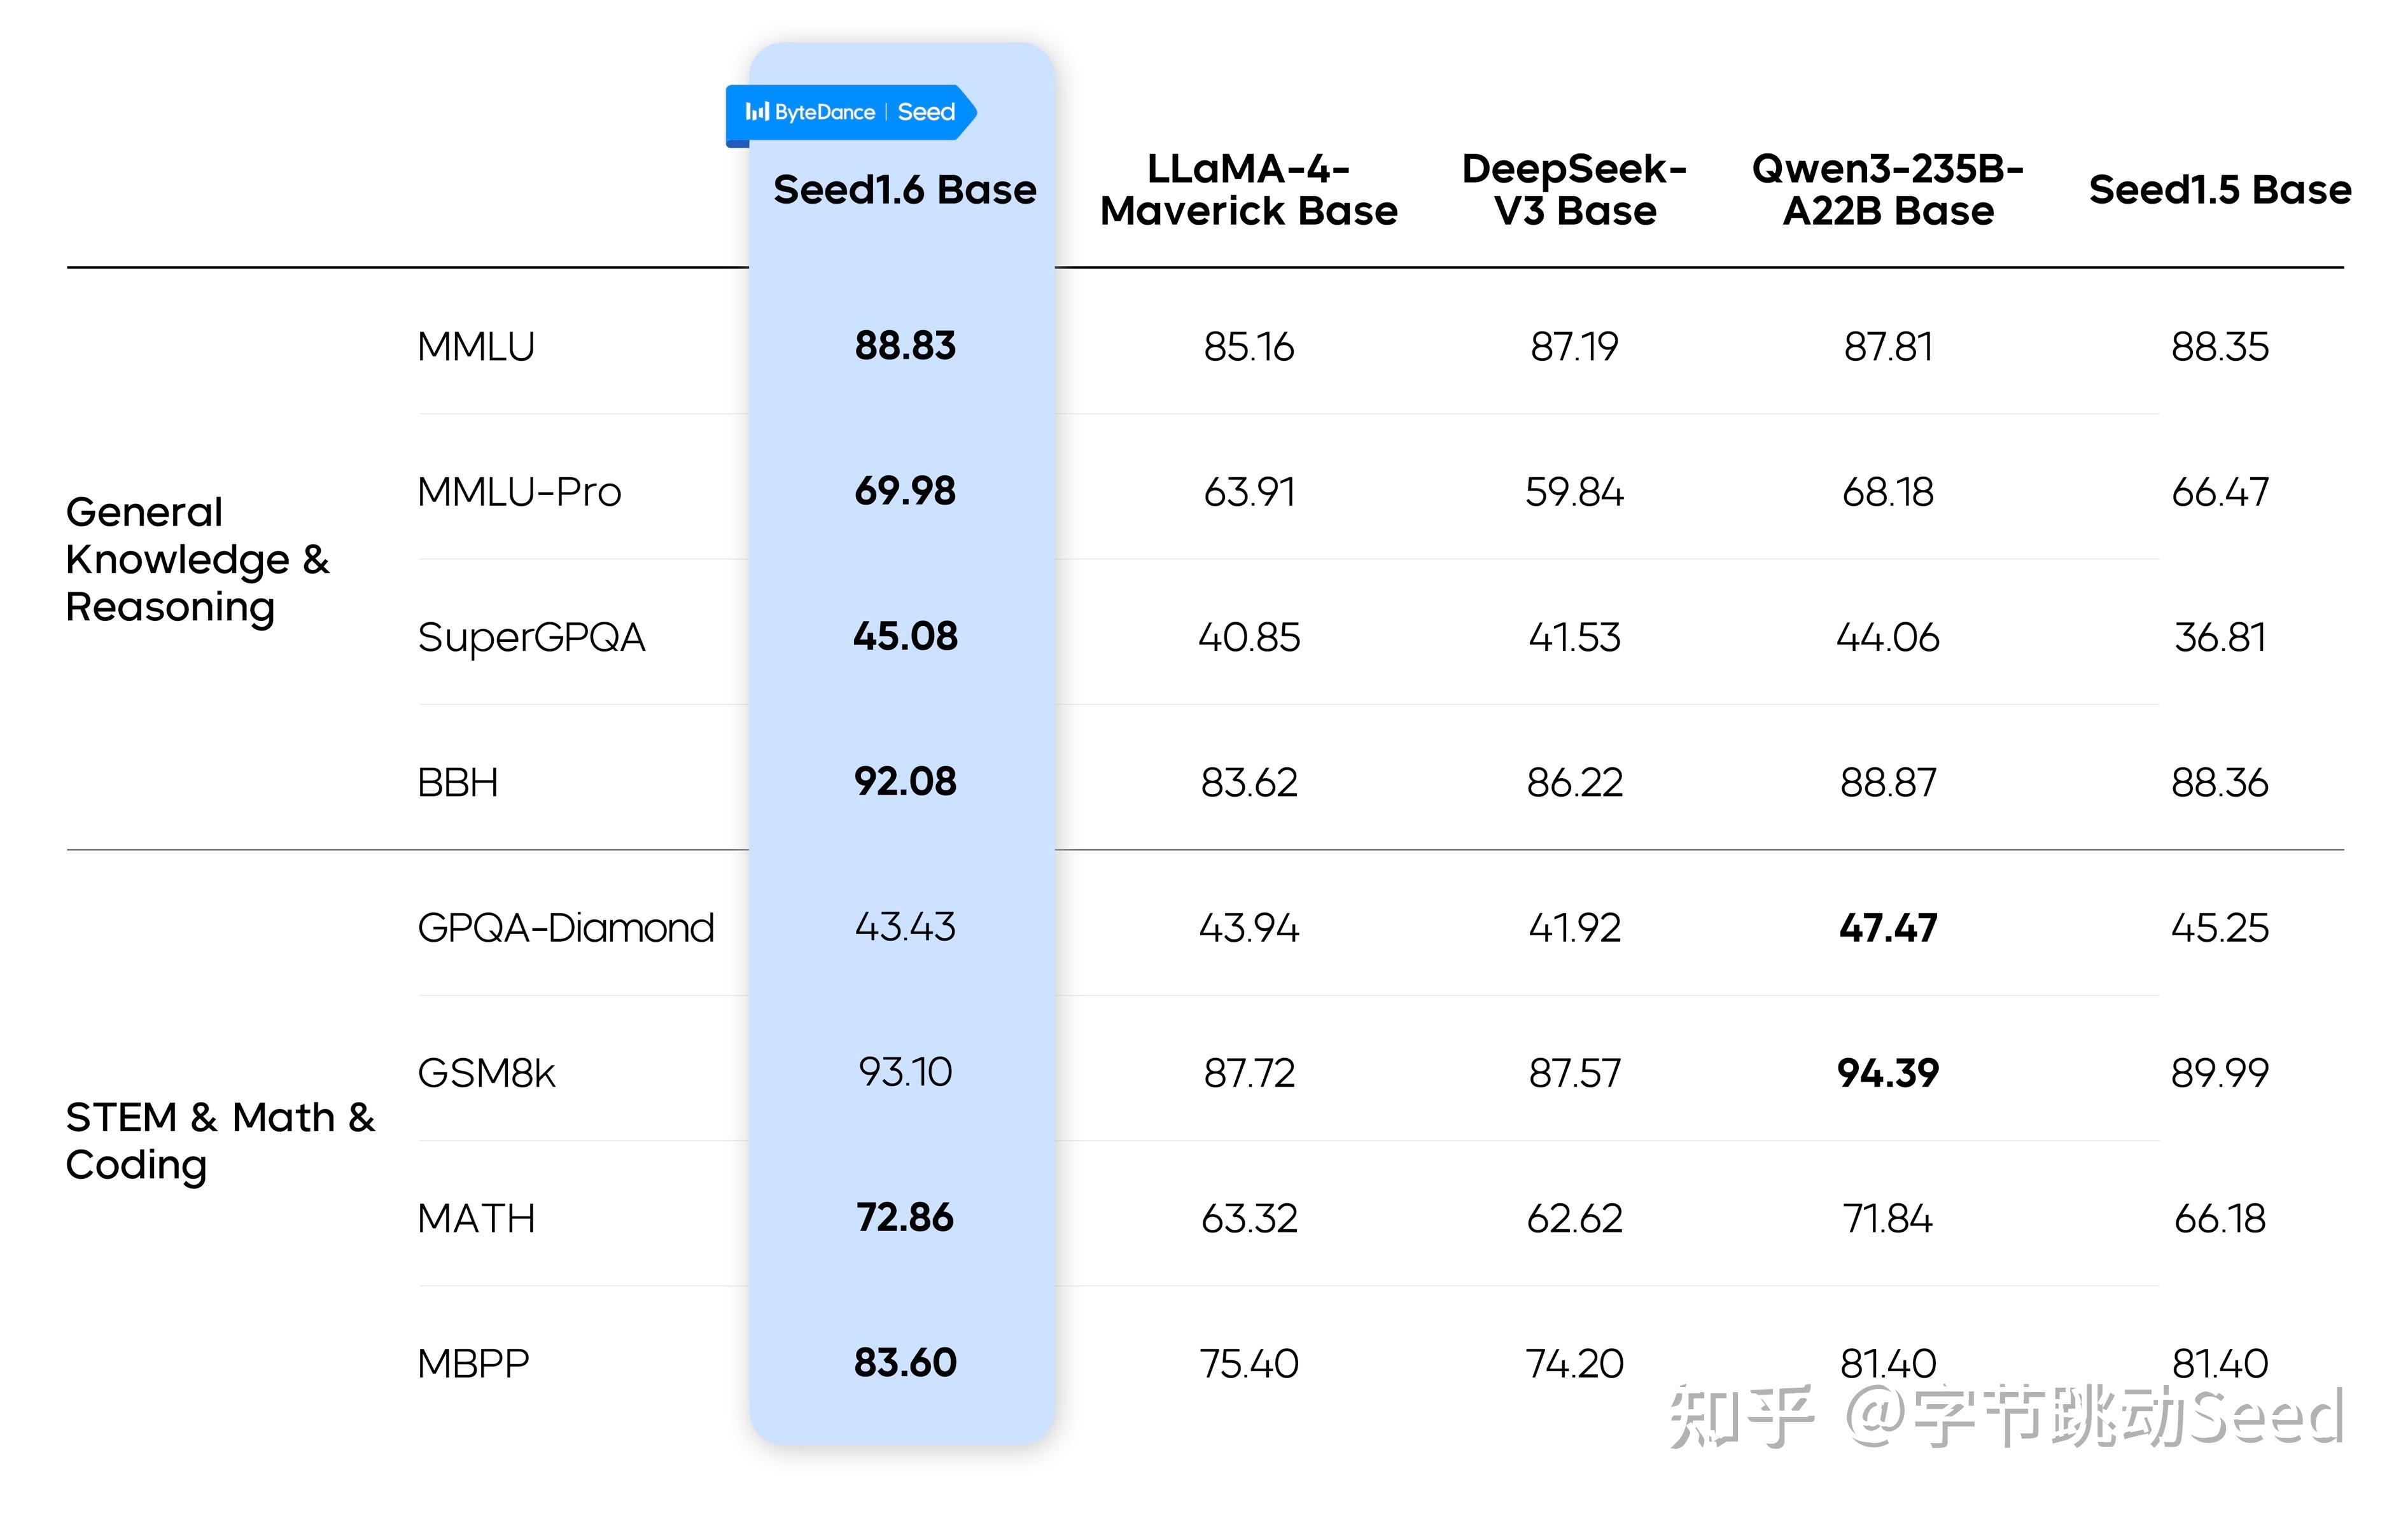Click the bold 47.47 GPQA-Diamond score
This screenshot has height=1513, width=2408.
point(1888,928)
